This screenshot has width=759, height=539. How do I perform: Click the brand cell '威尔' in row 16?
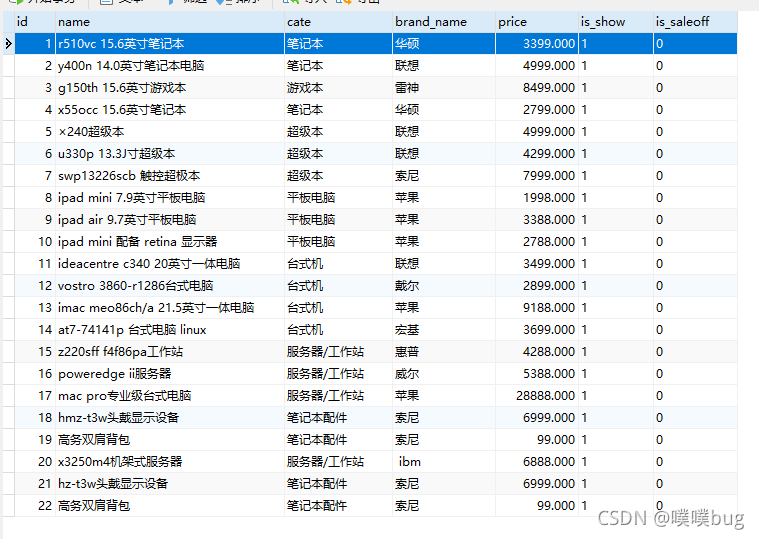tap(443, 374)
